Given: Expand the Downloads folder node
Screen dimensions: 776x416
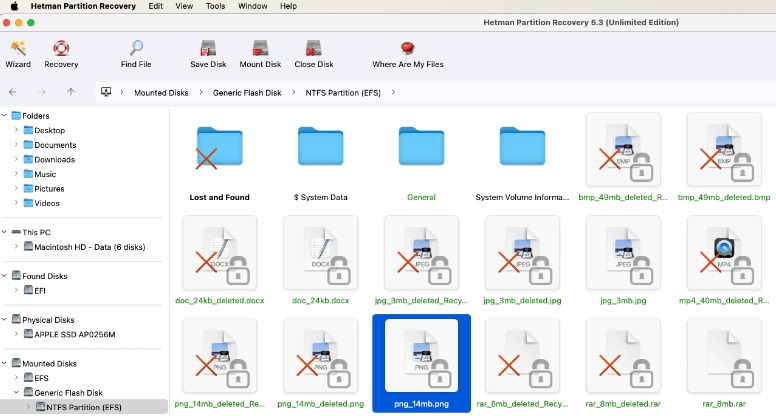Looking at the screenshot, I should click(16, 159).
